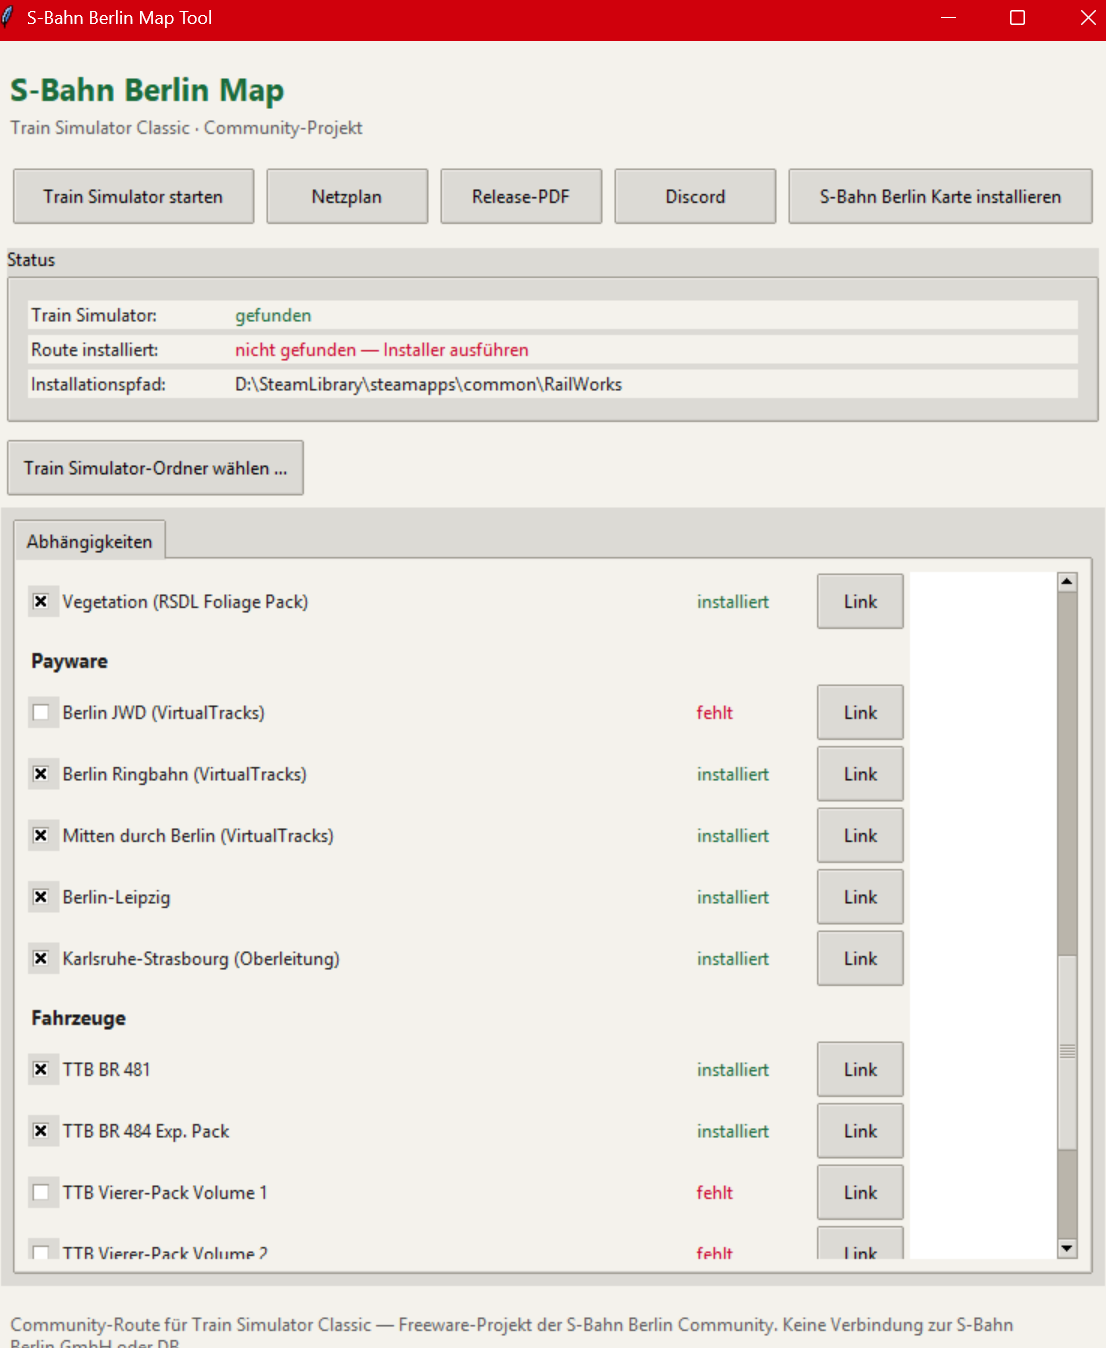1106x1348 pixels.
Task: Toggle Karlsruhe-Strasbourg (Oberleitung) checkbox
Action: [41, 959]
